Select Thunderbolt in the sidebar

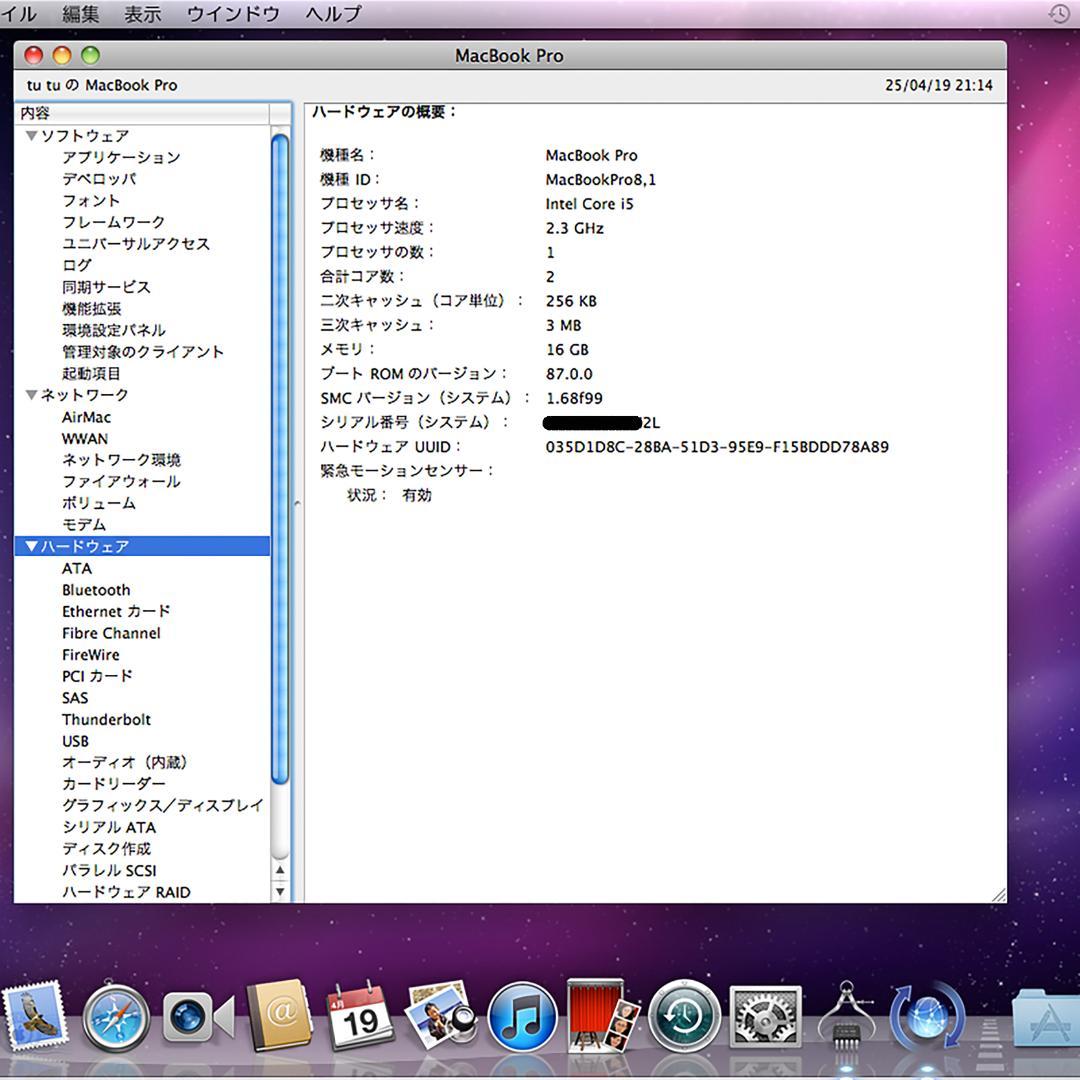point(106,719)
